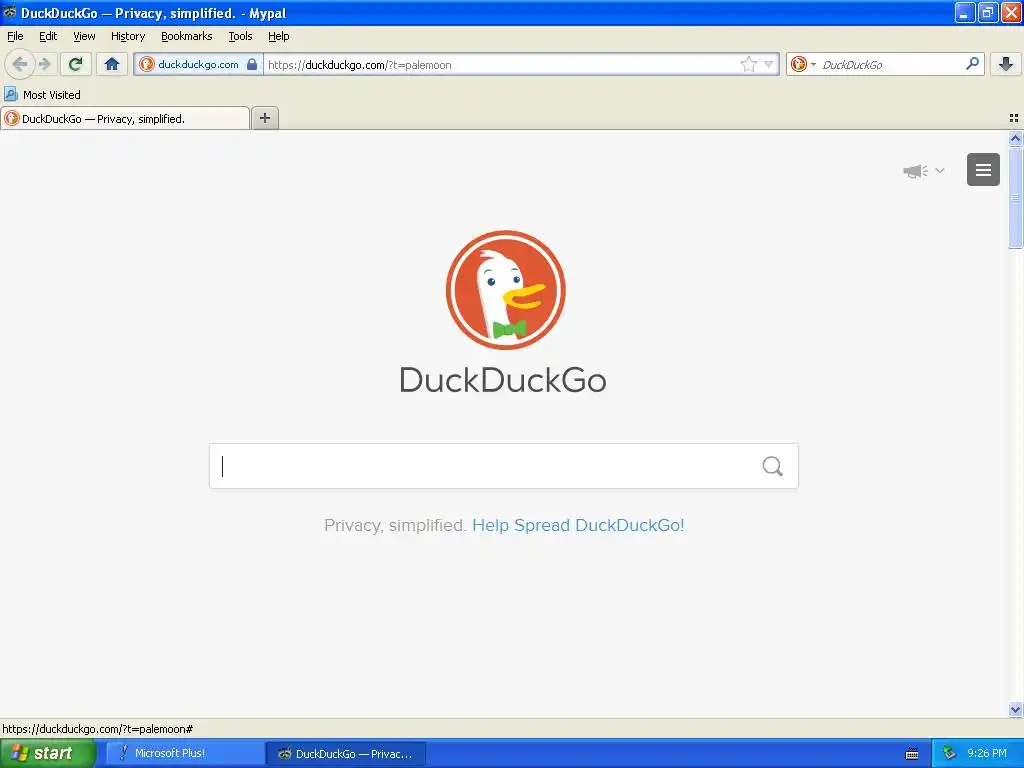Click the 9:26 PM clock
This screenshot has height=768, width=1024.
(x=987, y=753)
